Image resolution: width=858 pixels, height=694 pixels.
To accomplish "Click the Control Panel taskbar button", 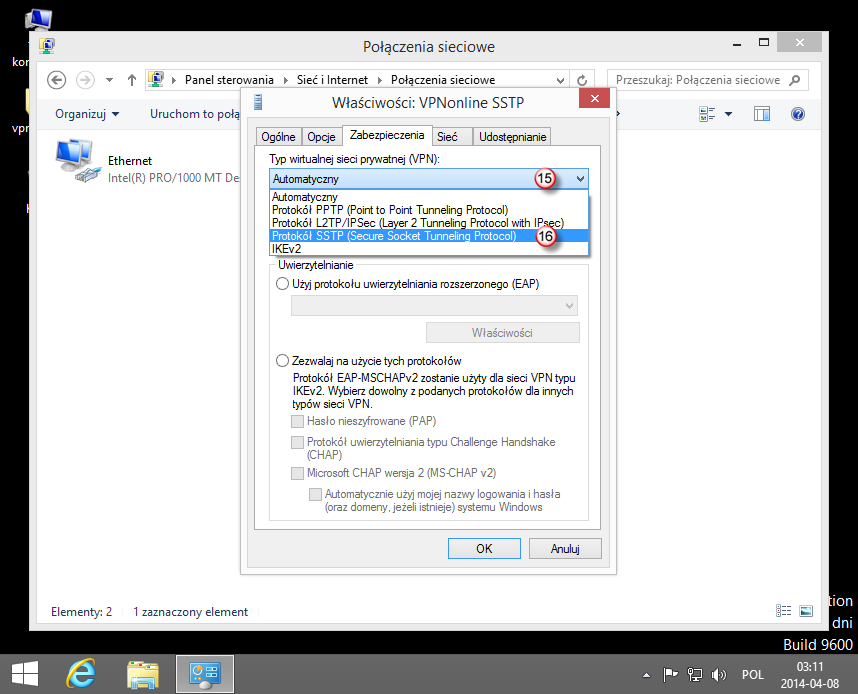I will click(205, 674).
